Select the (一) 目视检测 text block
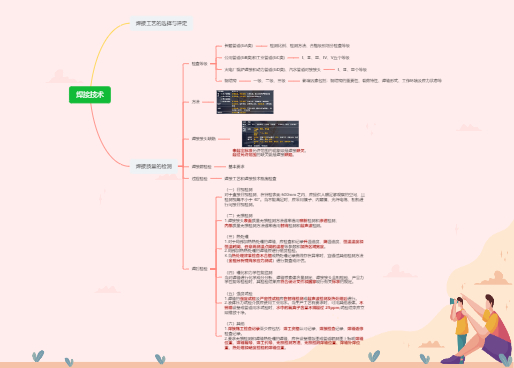 [x=294, y=197]
